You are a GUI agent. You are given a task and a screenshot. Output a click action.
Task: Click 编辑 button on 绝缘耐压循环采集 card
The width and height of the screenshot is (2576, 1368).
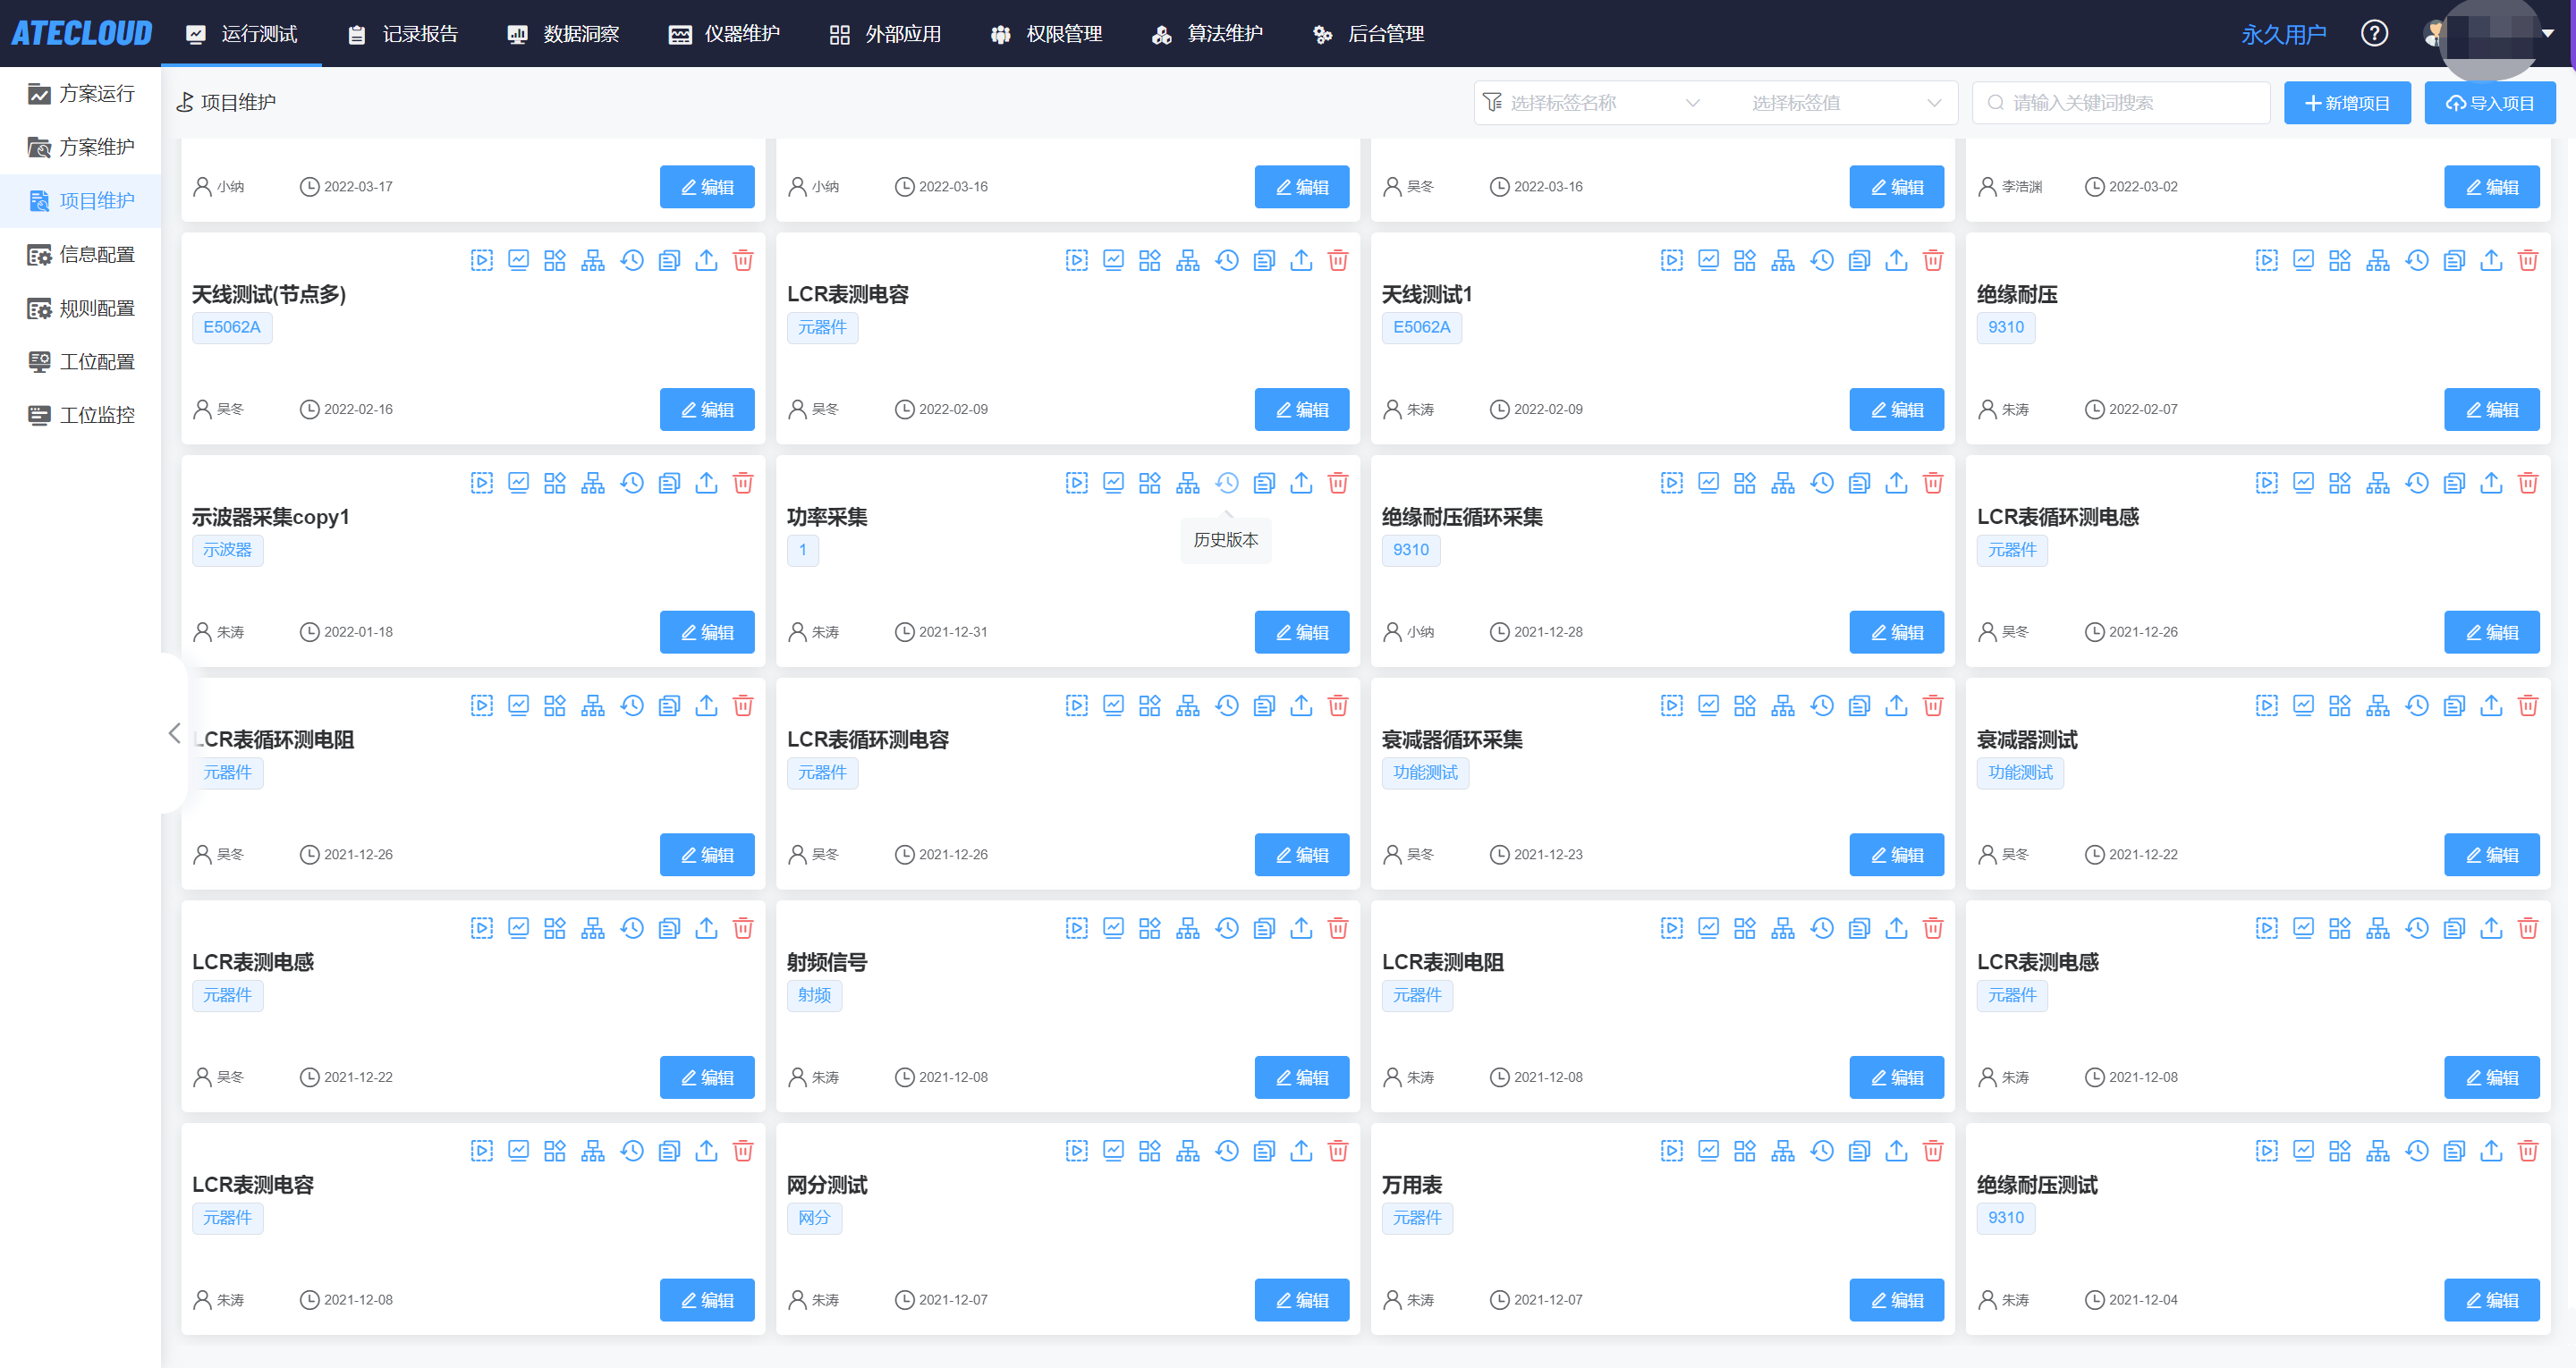coord(1895,632)
